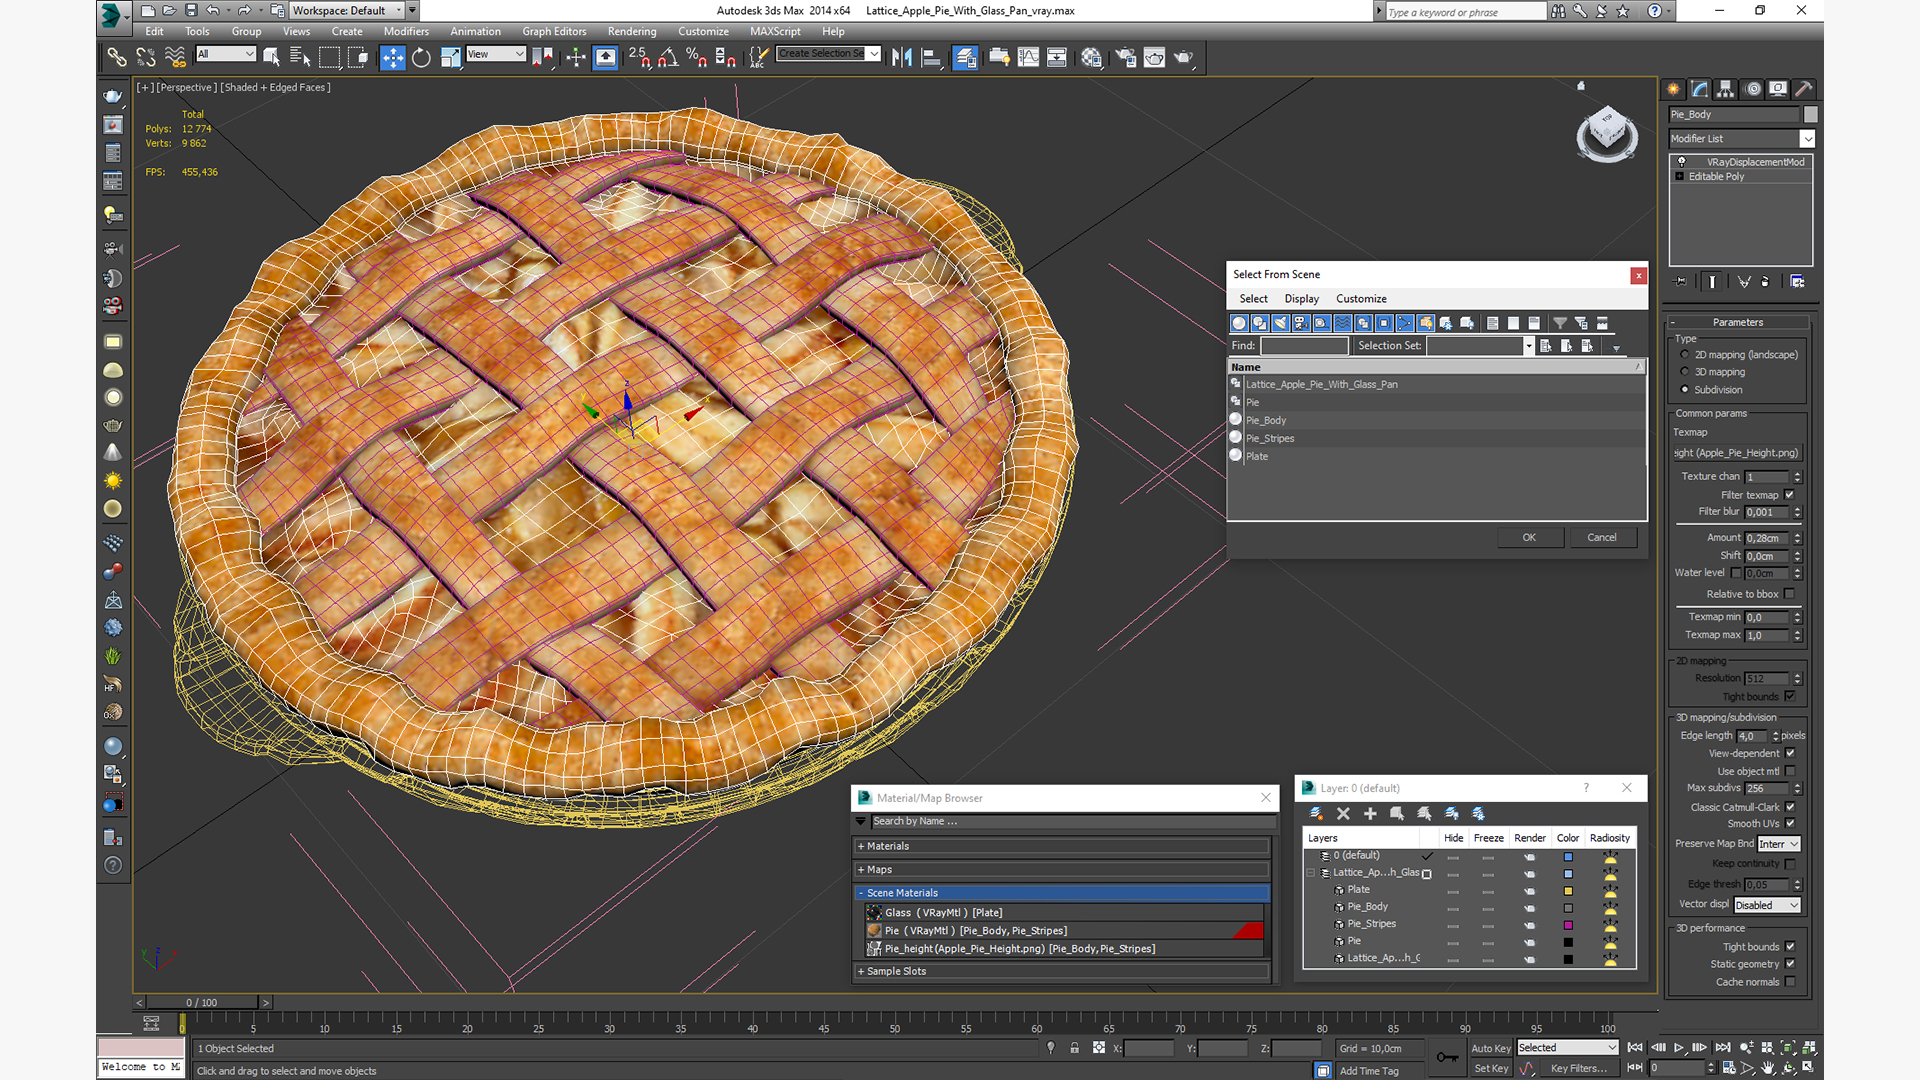Click the Texmap Apple_Pie_Height.png button
Screen dimensions: 1920x1080
point(1738,453)
